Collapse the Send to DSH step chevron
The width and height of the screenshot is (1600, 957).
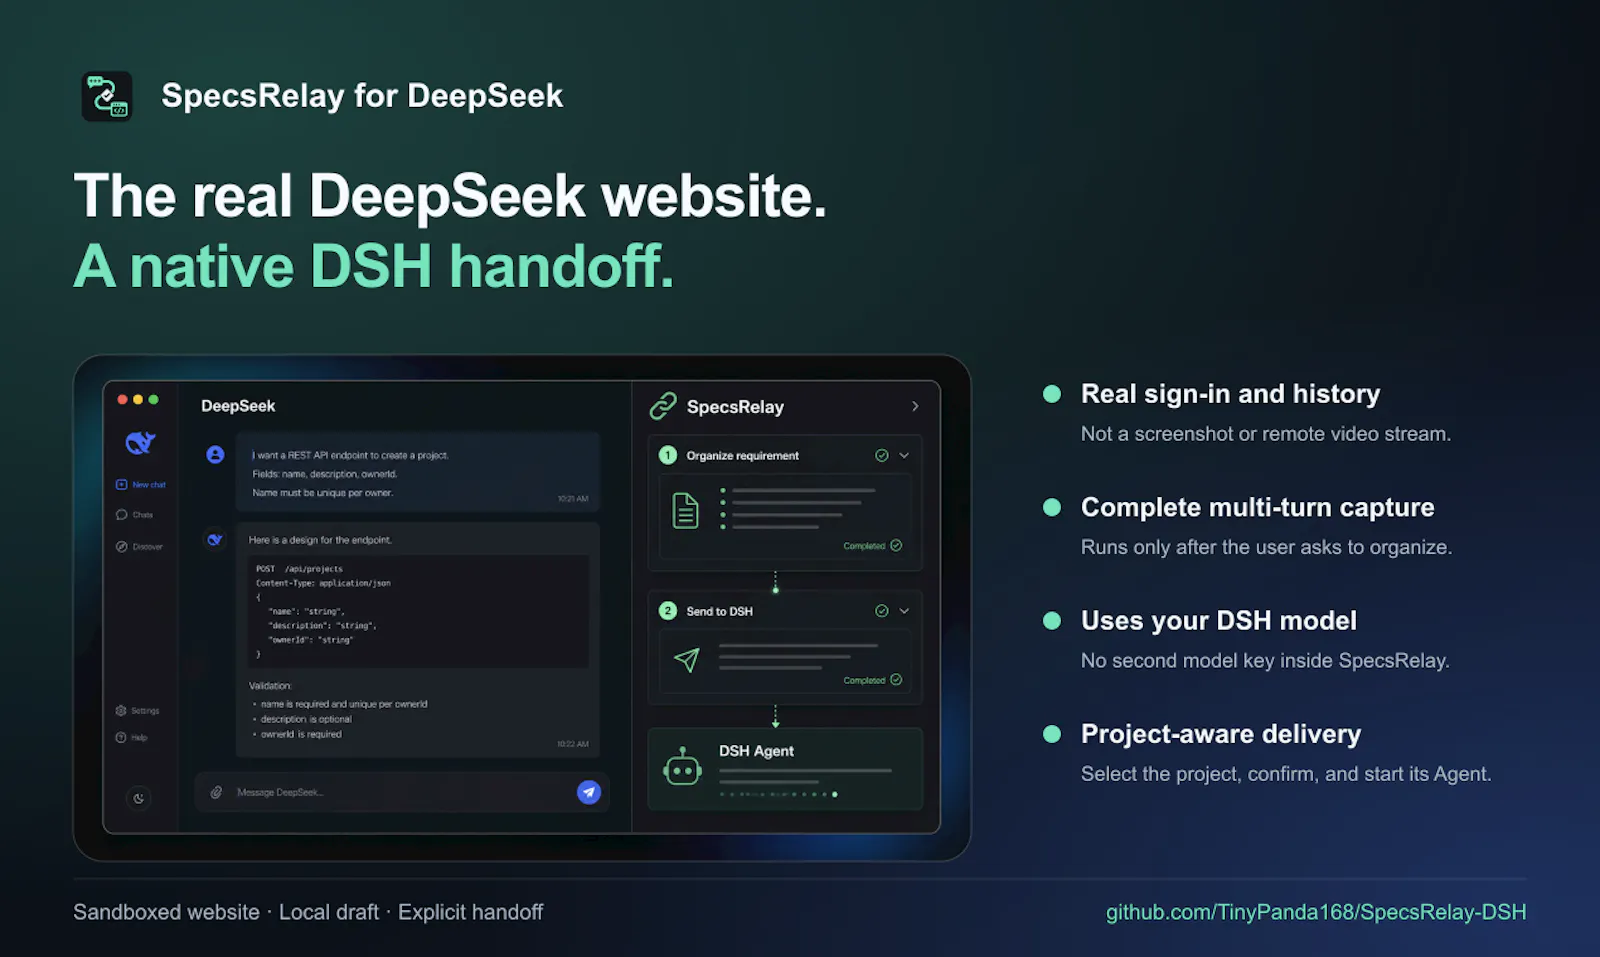click(x=904, y=611)
